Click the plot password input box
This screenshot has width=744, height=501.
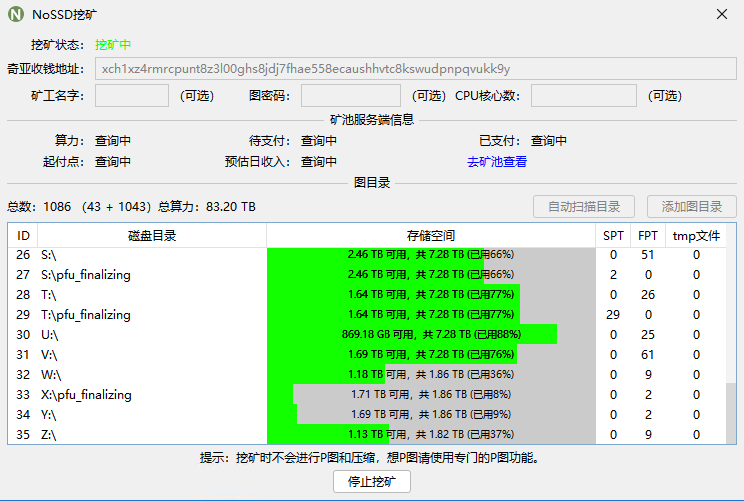(350, 96)
